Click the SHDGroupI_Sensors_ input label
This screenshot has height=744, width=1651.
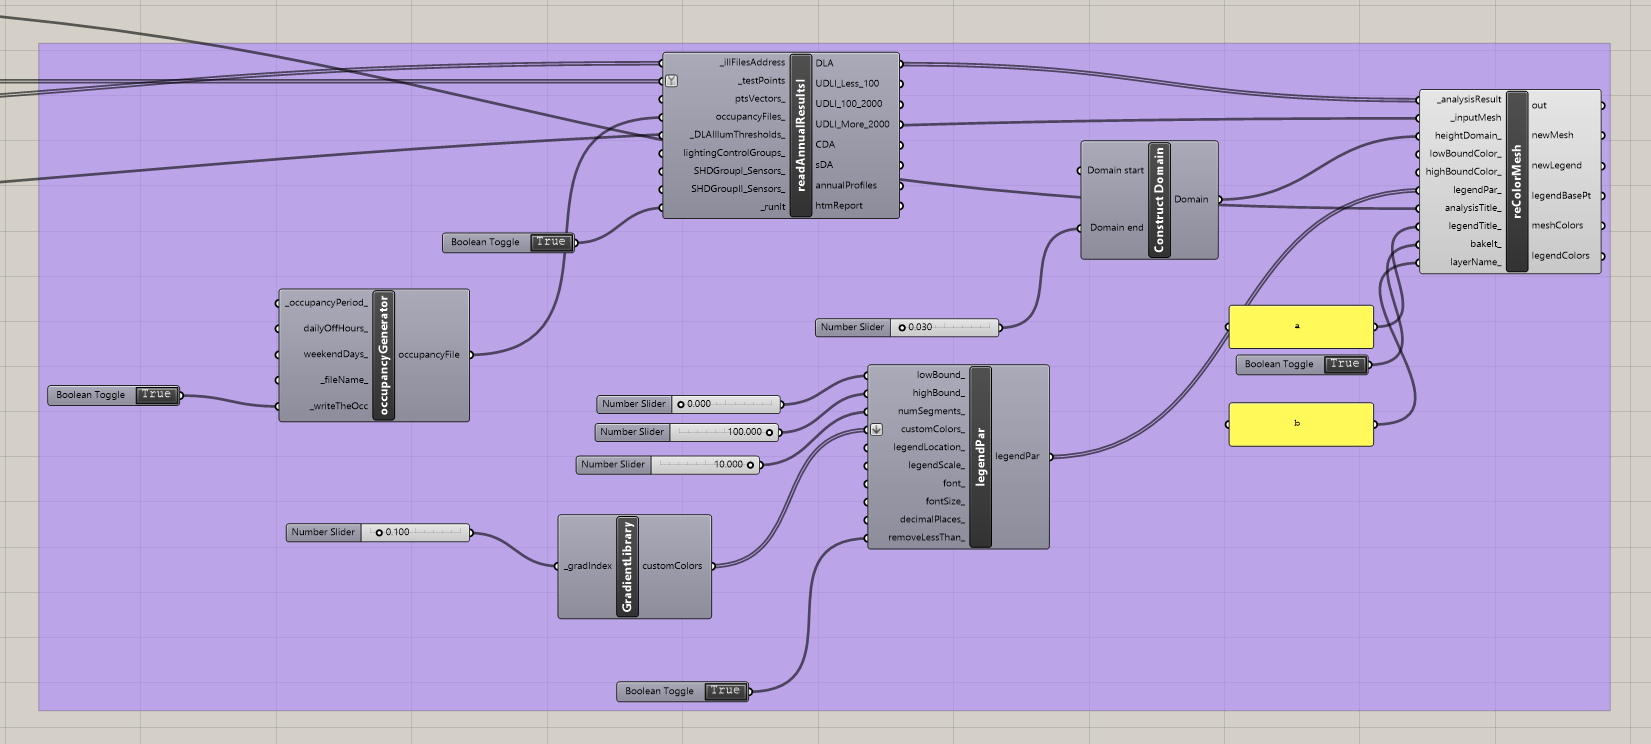[739, 171]
